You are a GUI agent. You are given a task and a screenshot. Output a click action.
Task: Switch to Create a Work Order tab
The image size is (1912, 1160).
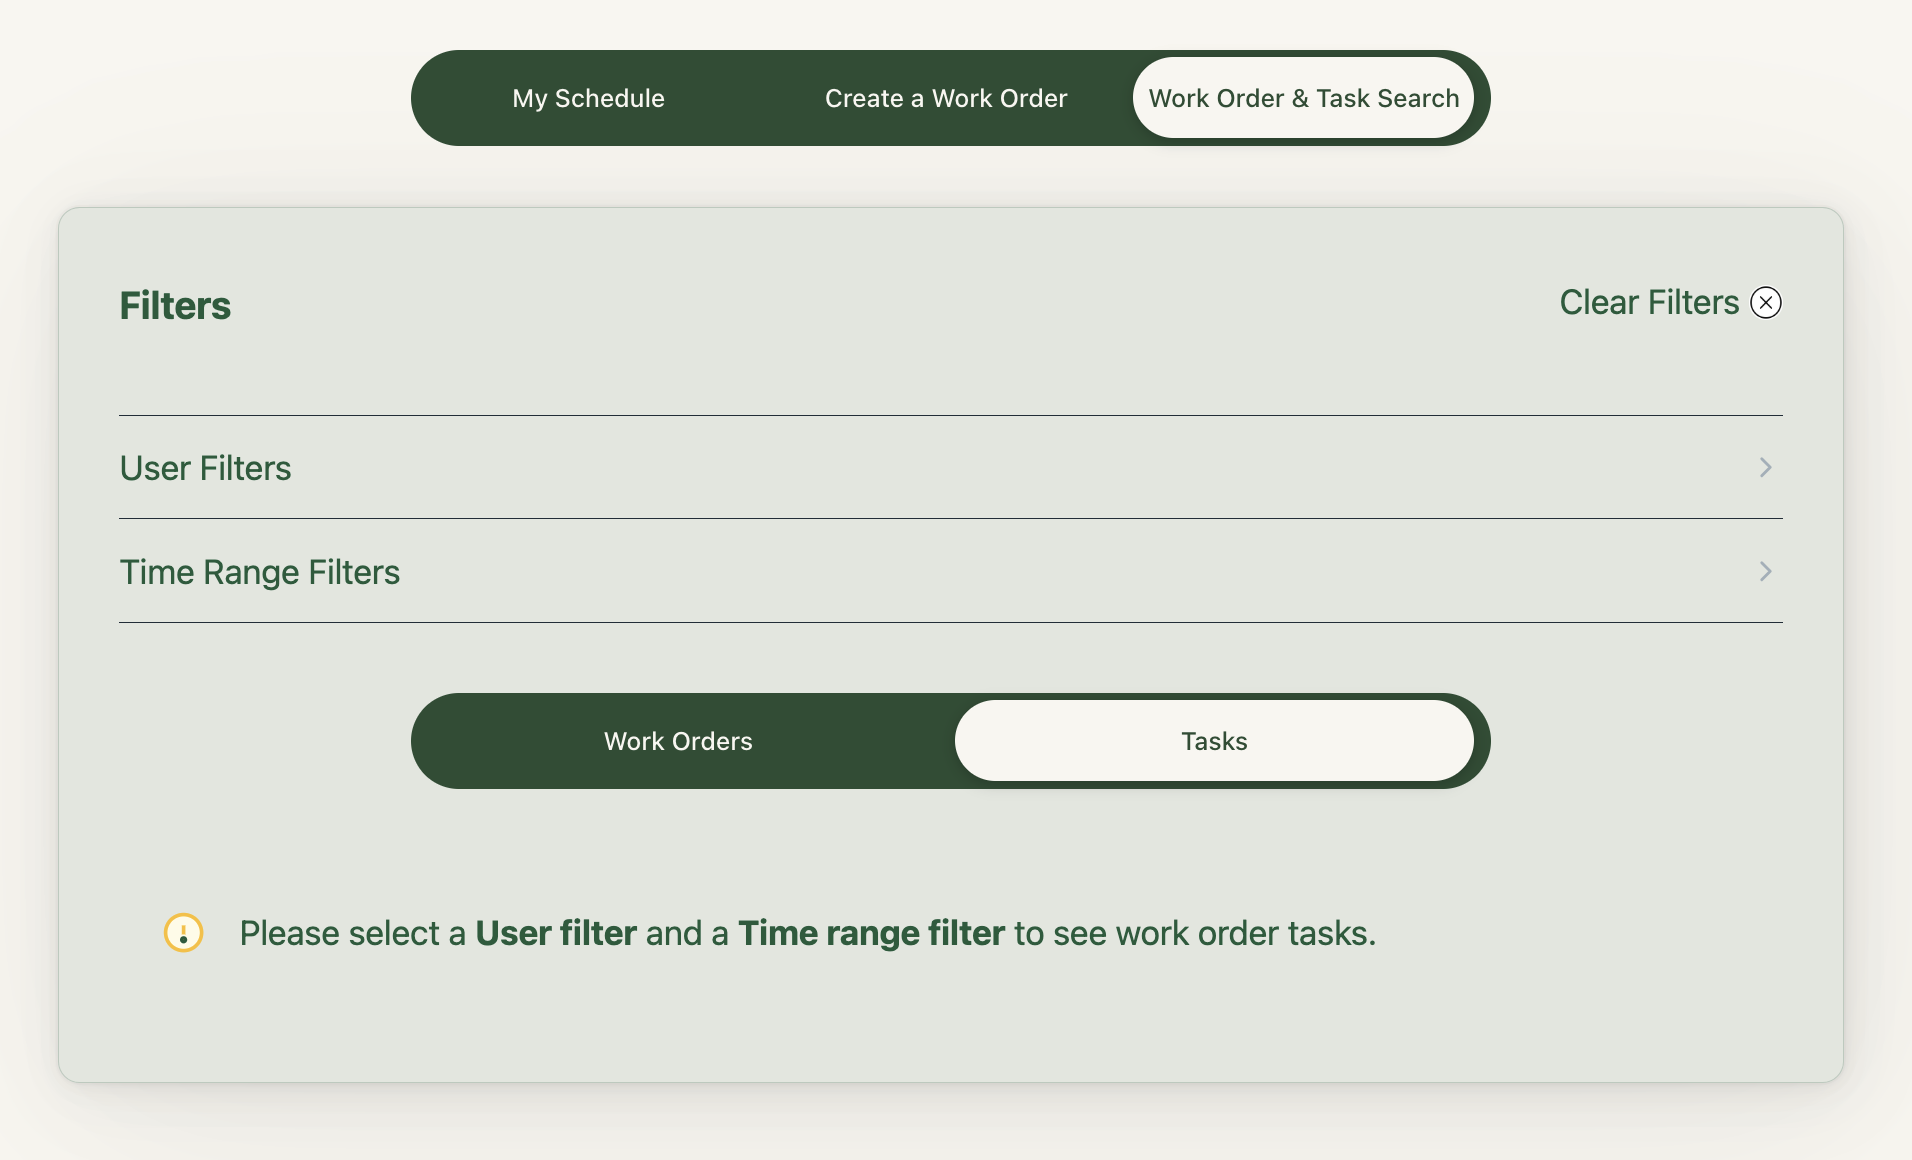[946, 98]
